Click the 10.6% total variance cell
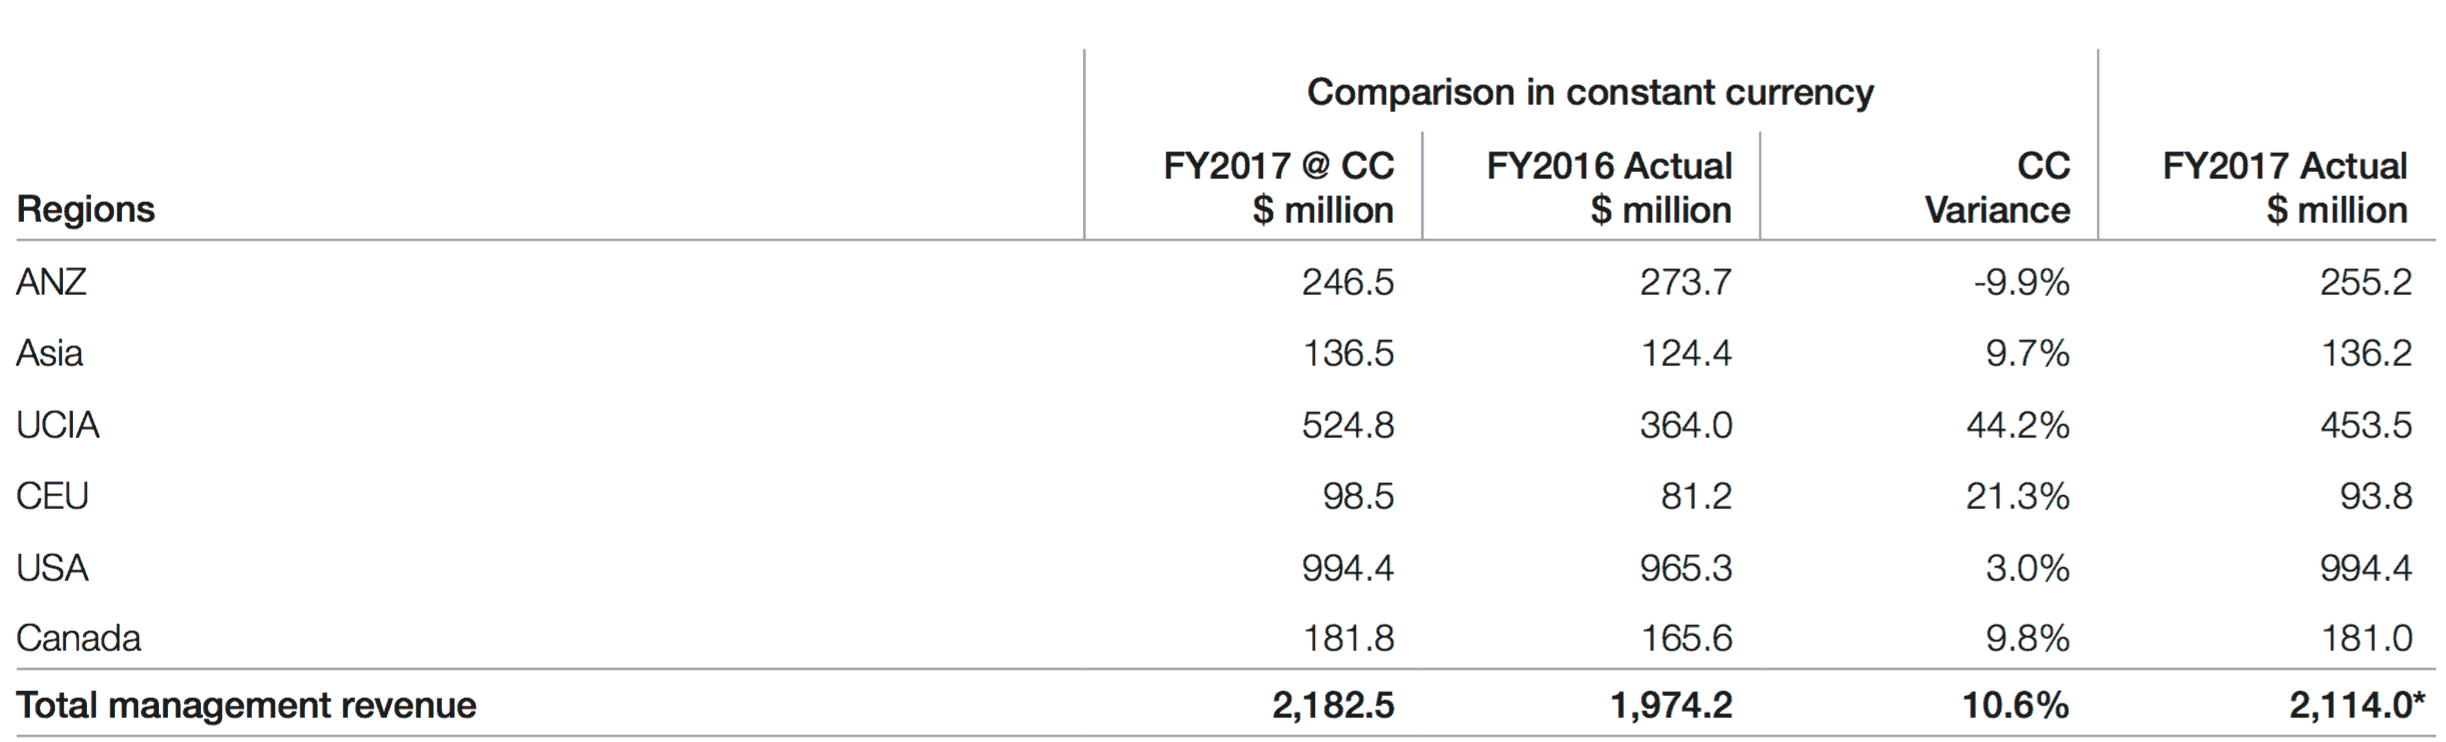 click(x=2015, y=705)
